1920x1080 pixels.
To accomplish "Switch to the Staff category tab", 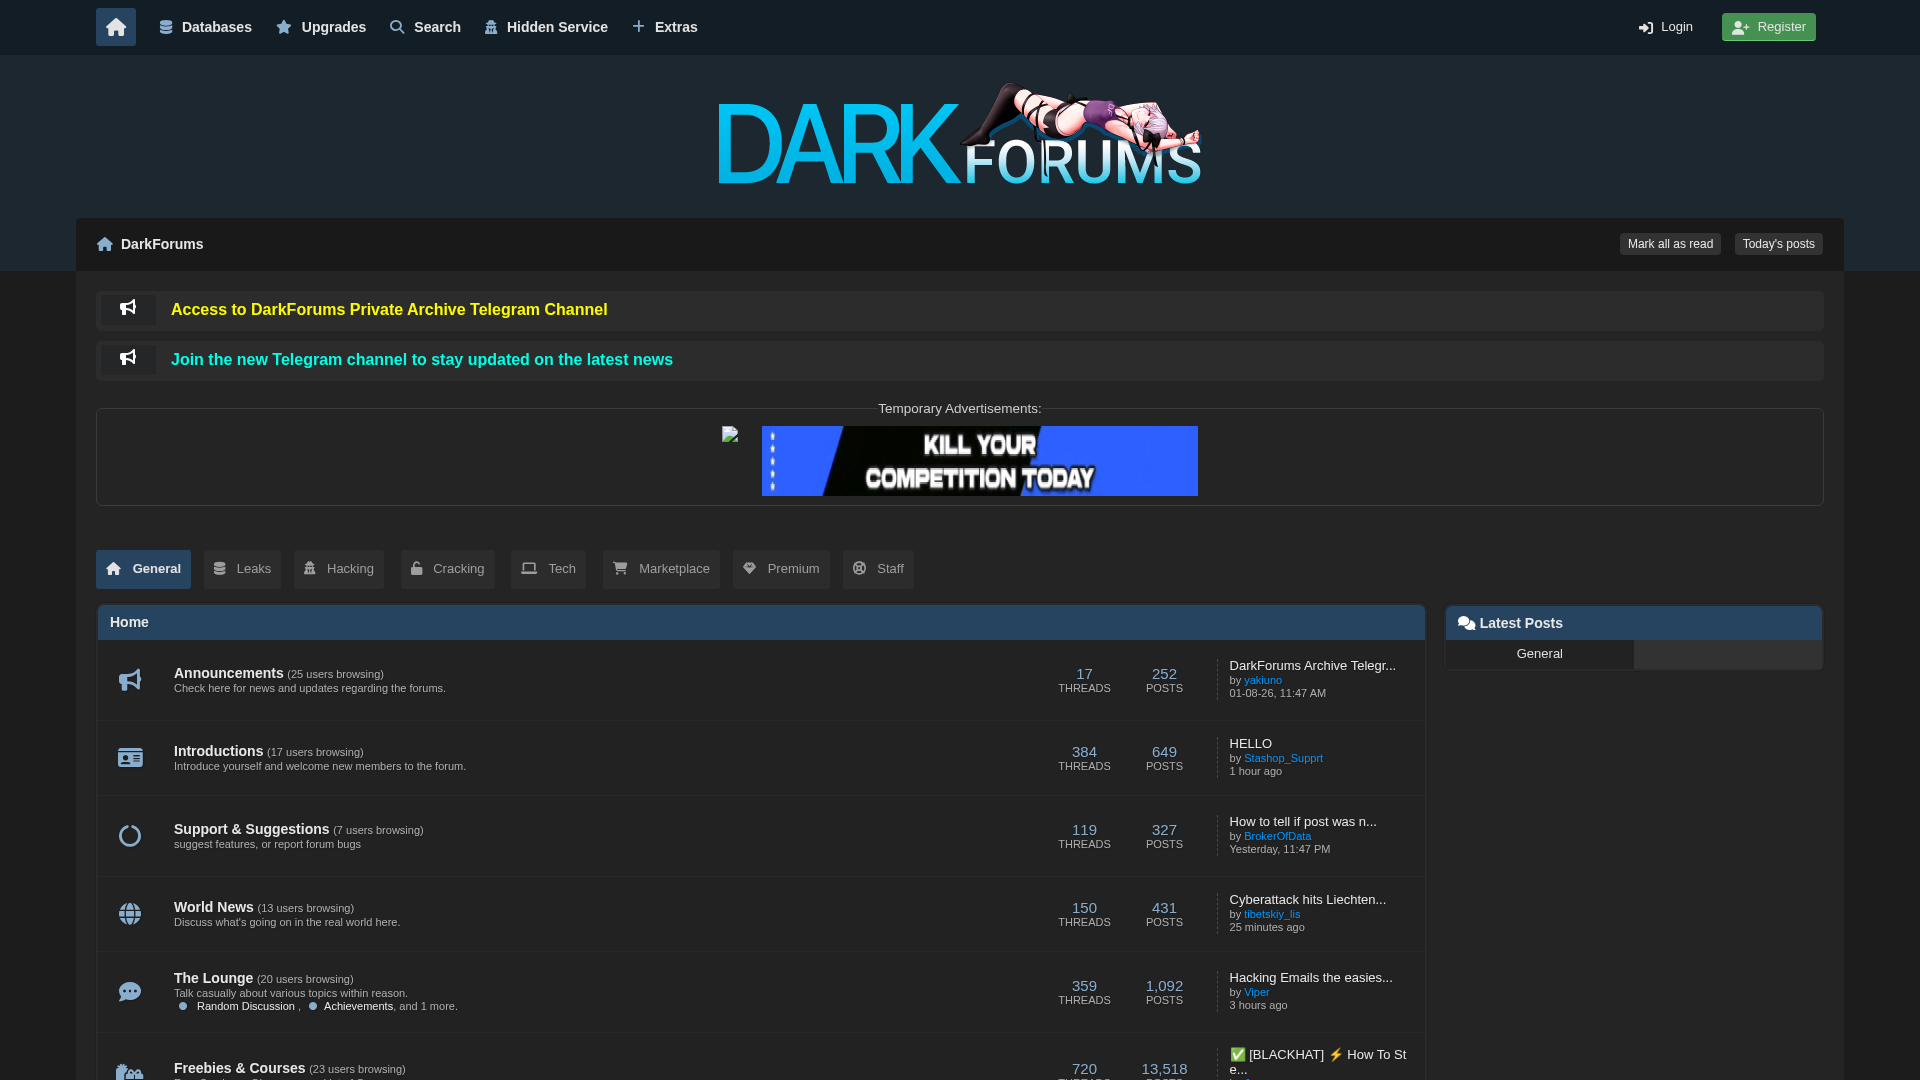I will pyautogui.click(x=878, y=569).
